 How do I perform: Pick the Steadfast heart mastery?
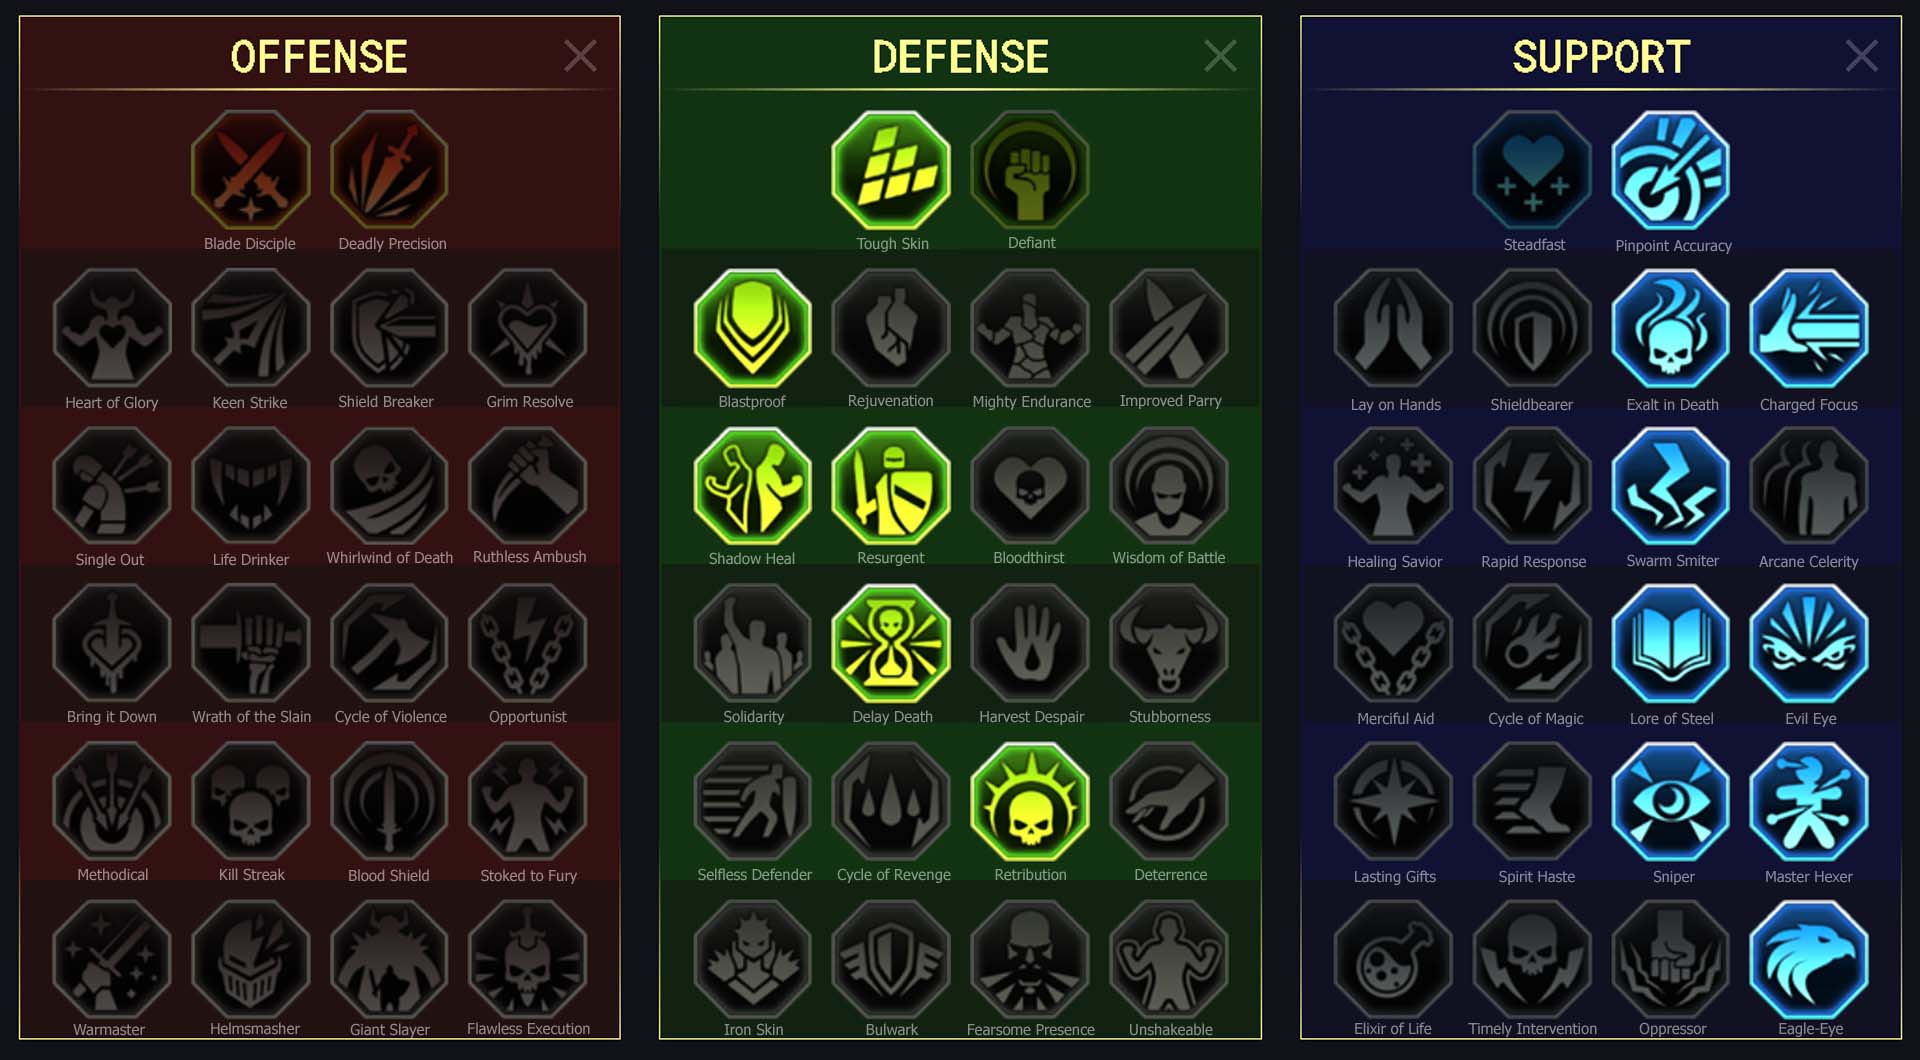point(1533,171)
